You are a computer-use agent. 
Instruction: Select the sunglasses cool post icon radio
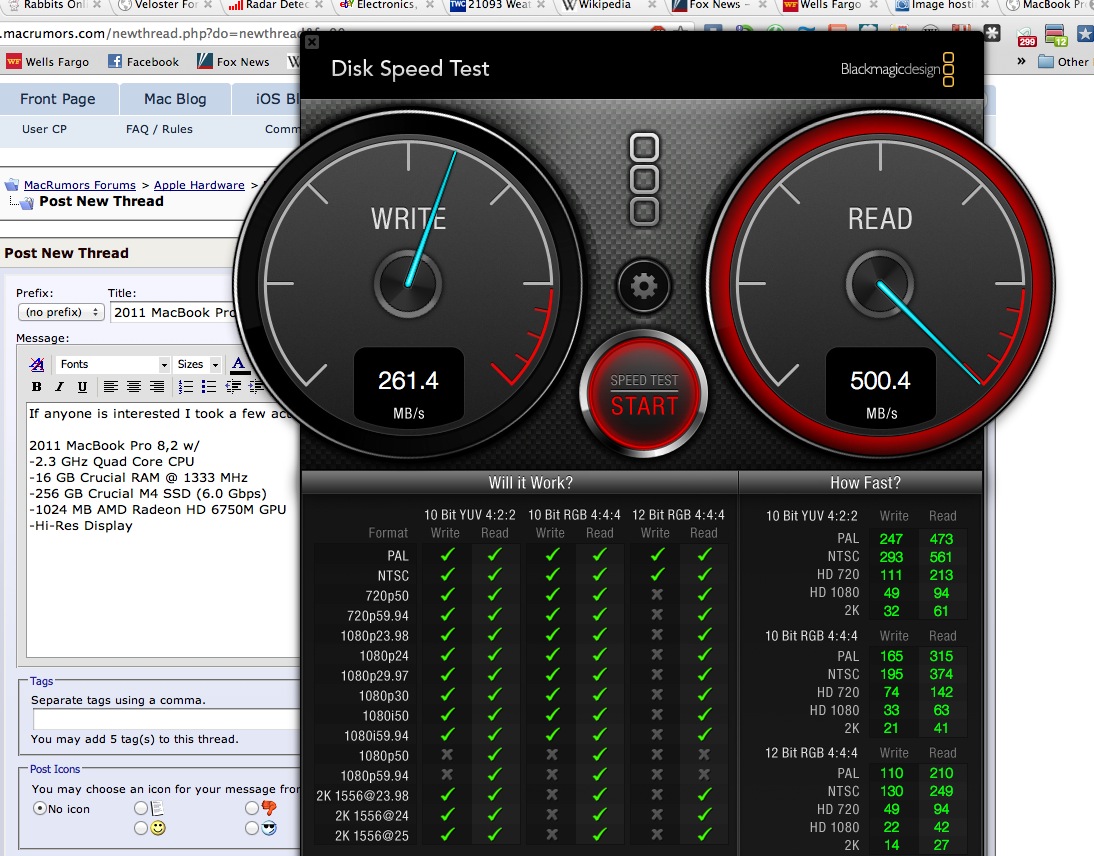(252, 828)
